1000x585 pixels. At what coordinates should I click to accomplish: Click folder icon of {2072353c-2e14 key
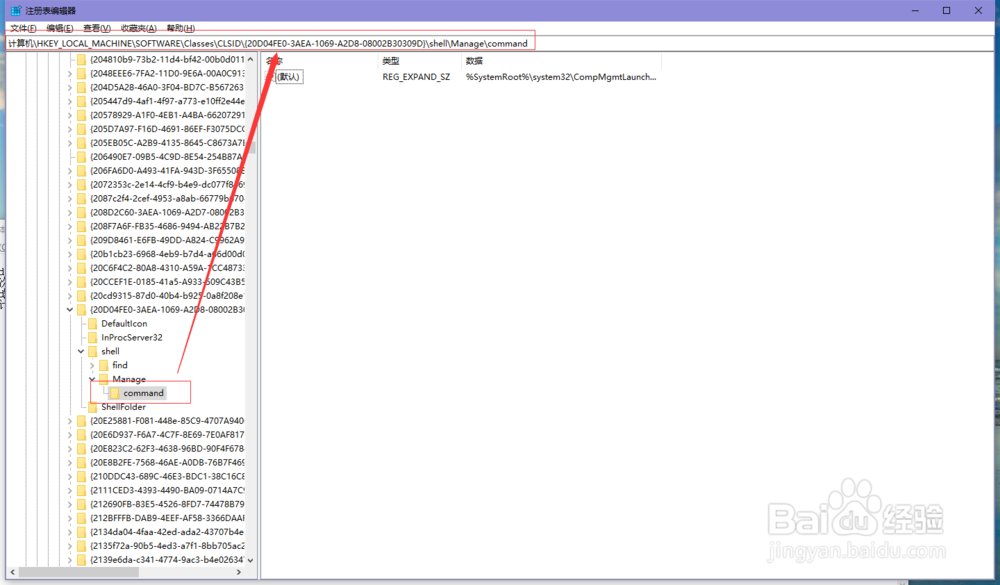[81, 184]
